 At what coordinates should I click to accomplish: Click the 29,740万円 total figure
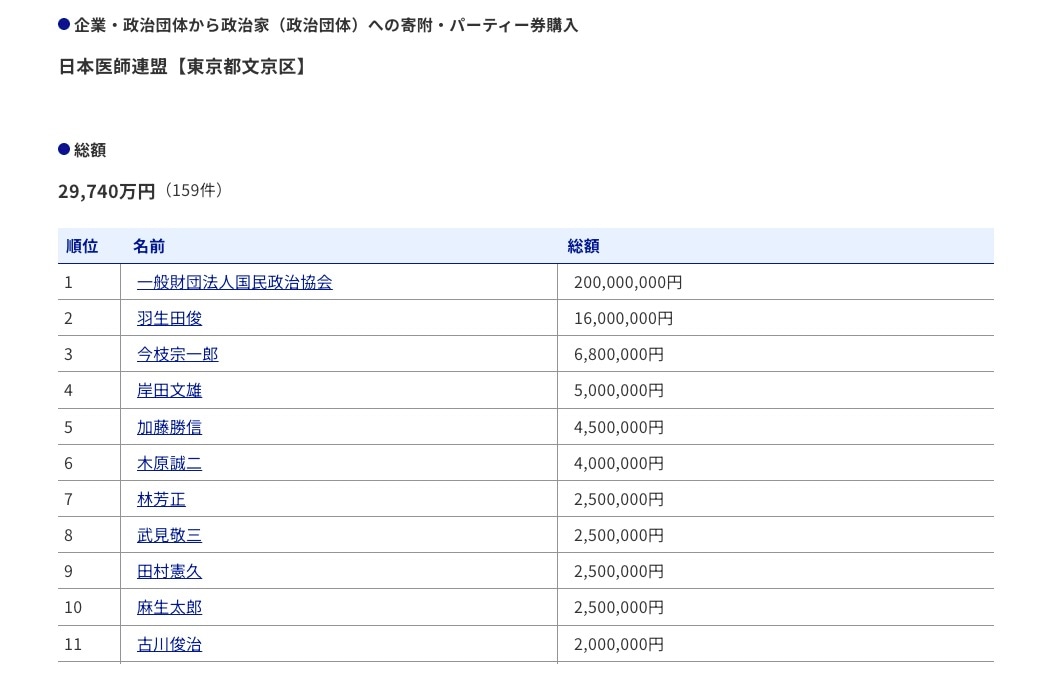coord(107,191)
